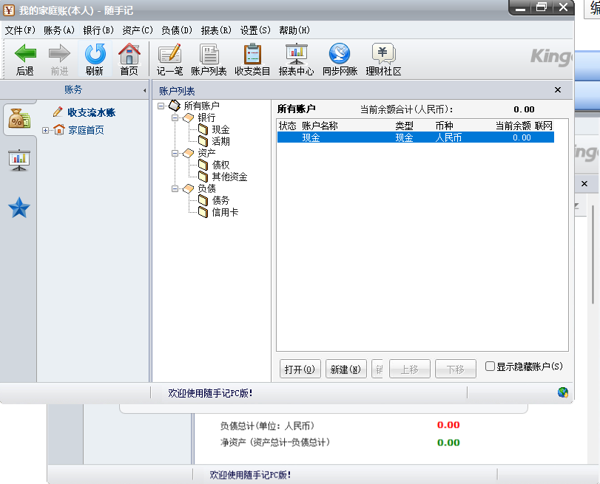Select the 信用卡 account tree item
Screen dimensions: 600x484
[x=224, y=212]
